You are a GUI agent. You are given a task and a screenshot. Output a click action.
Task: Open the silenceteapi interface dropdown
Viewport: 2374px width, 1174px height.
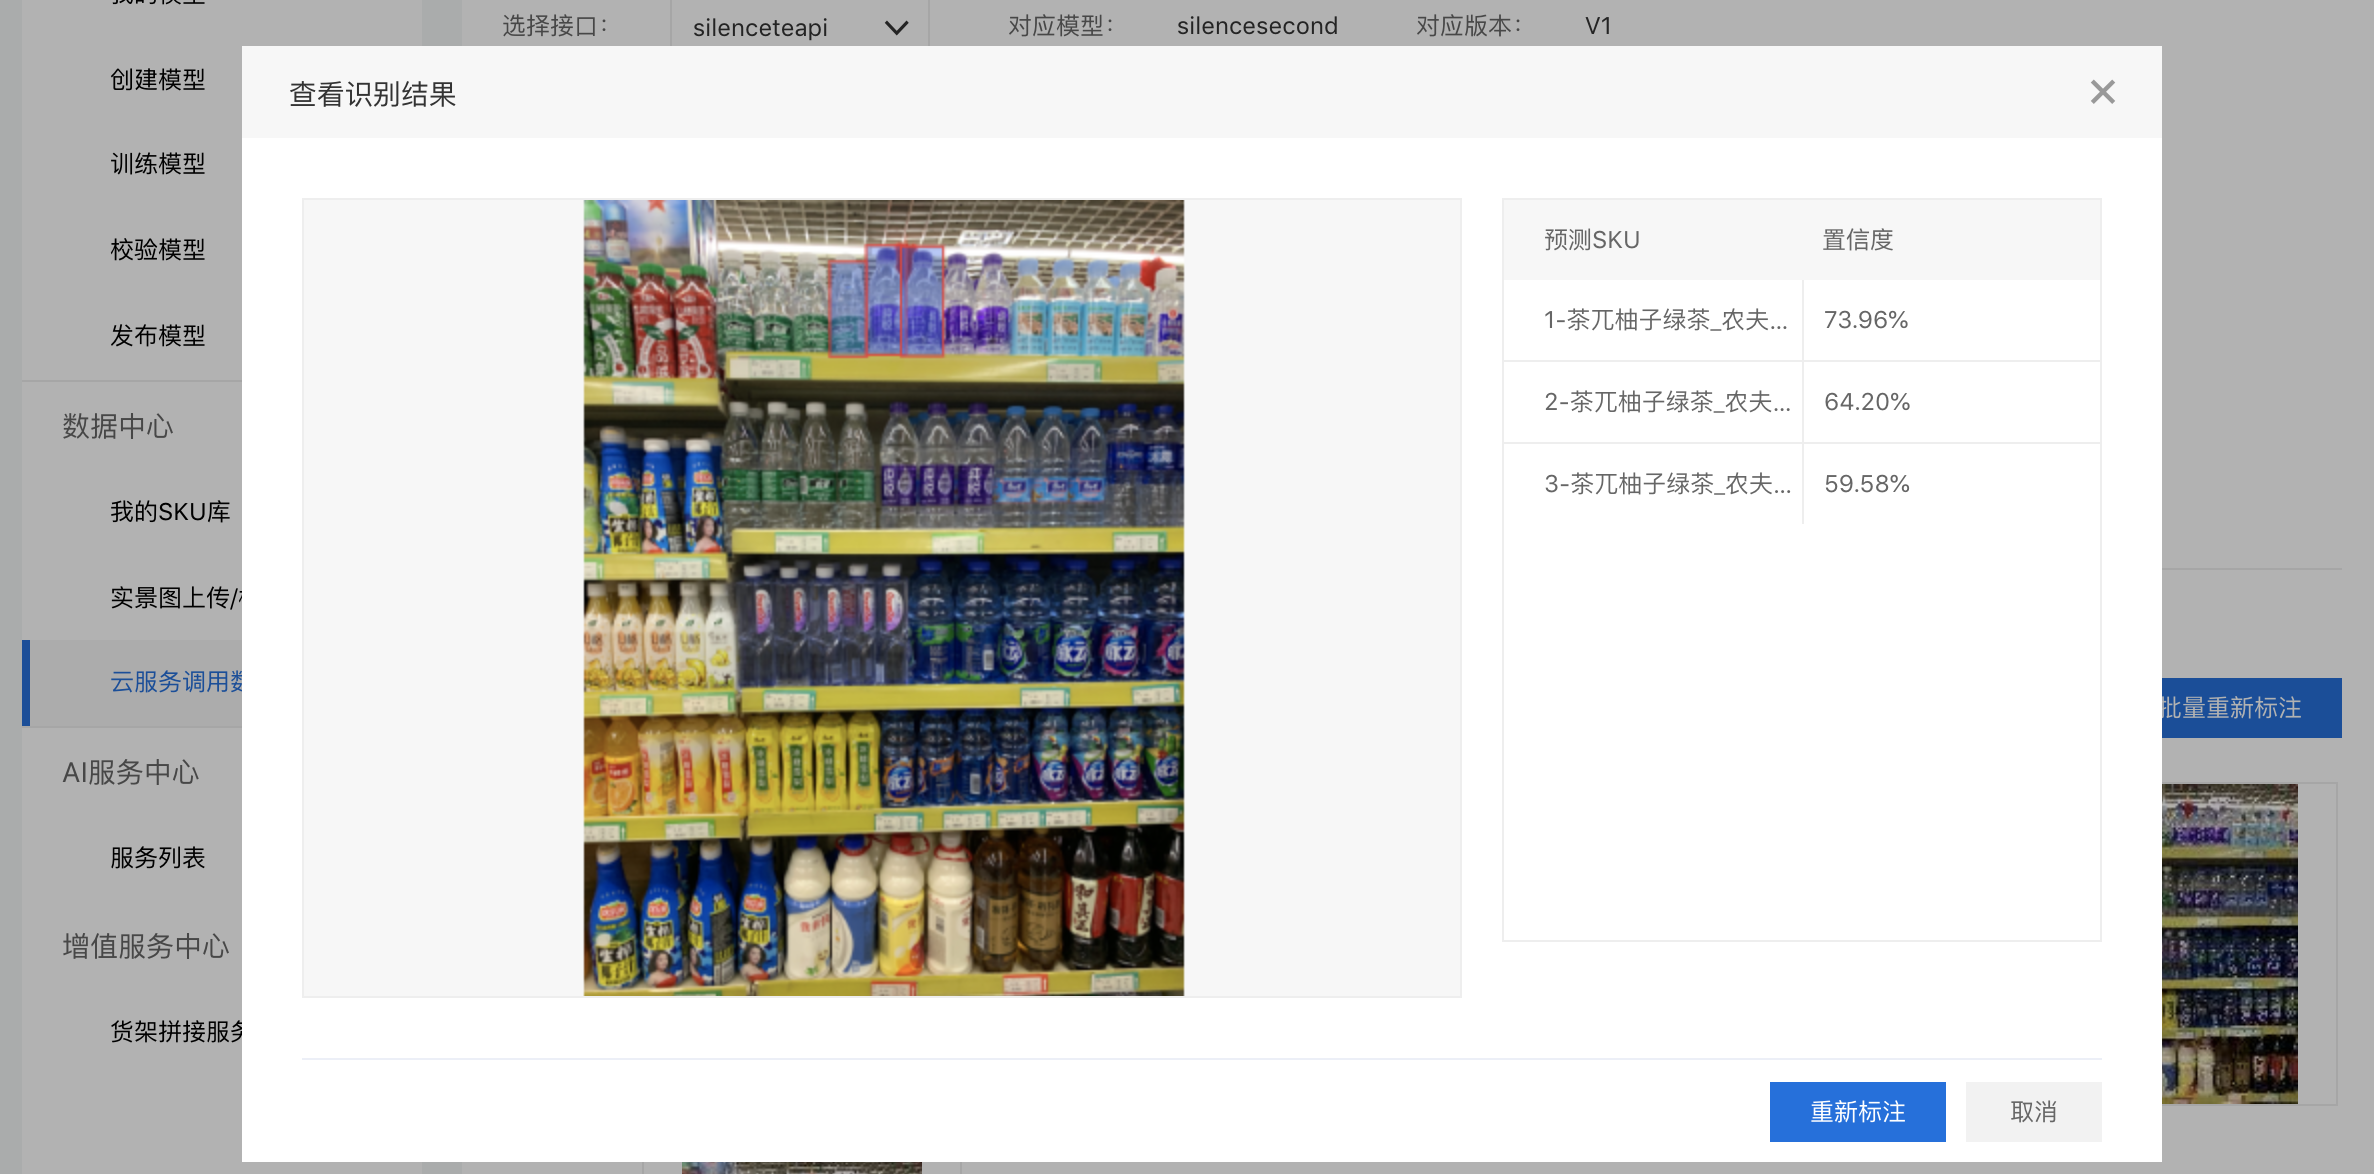click(x=799, y=27)
